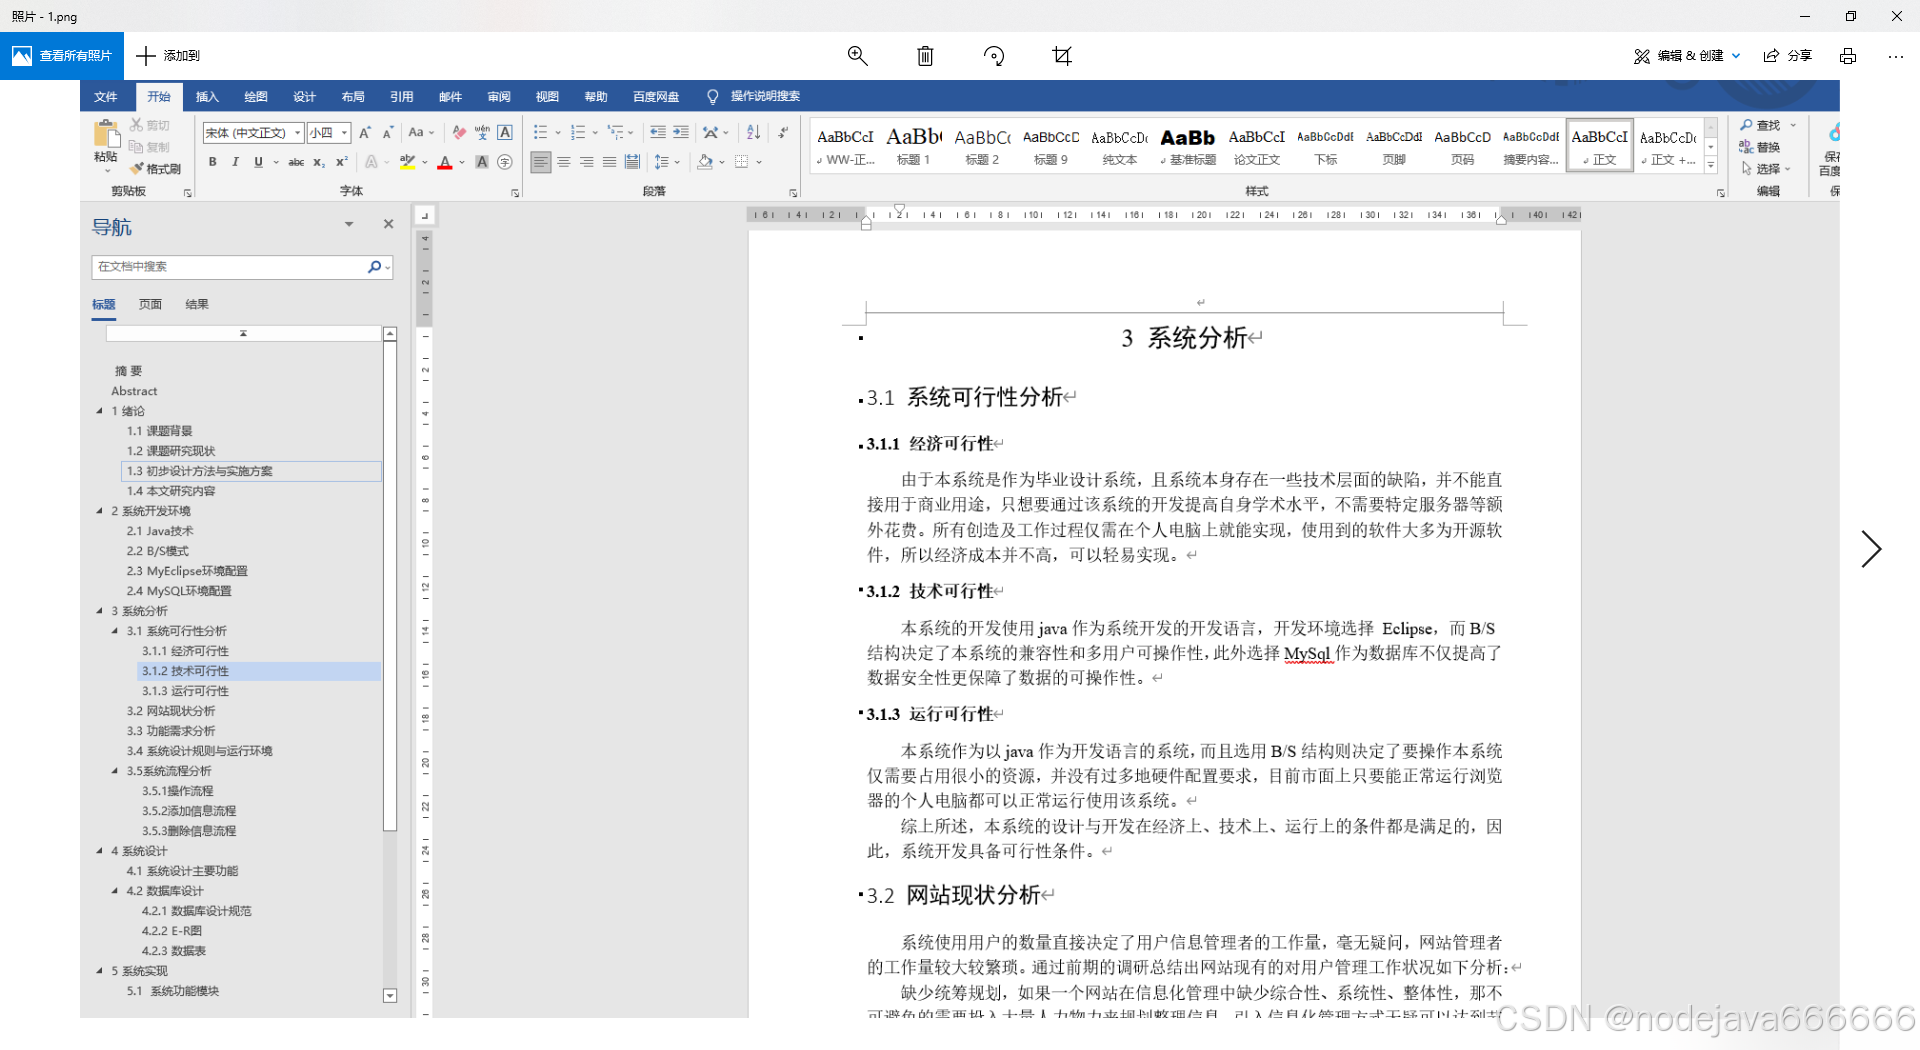Close the navigation pane with X

pyautogui.click(x=389, y=224)
